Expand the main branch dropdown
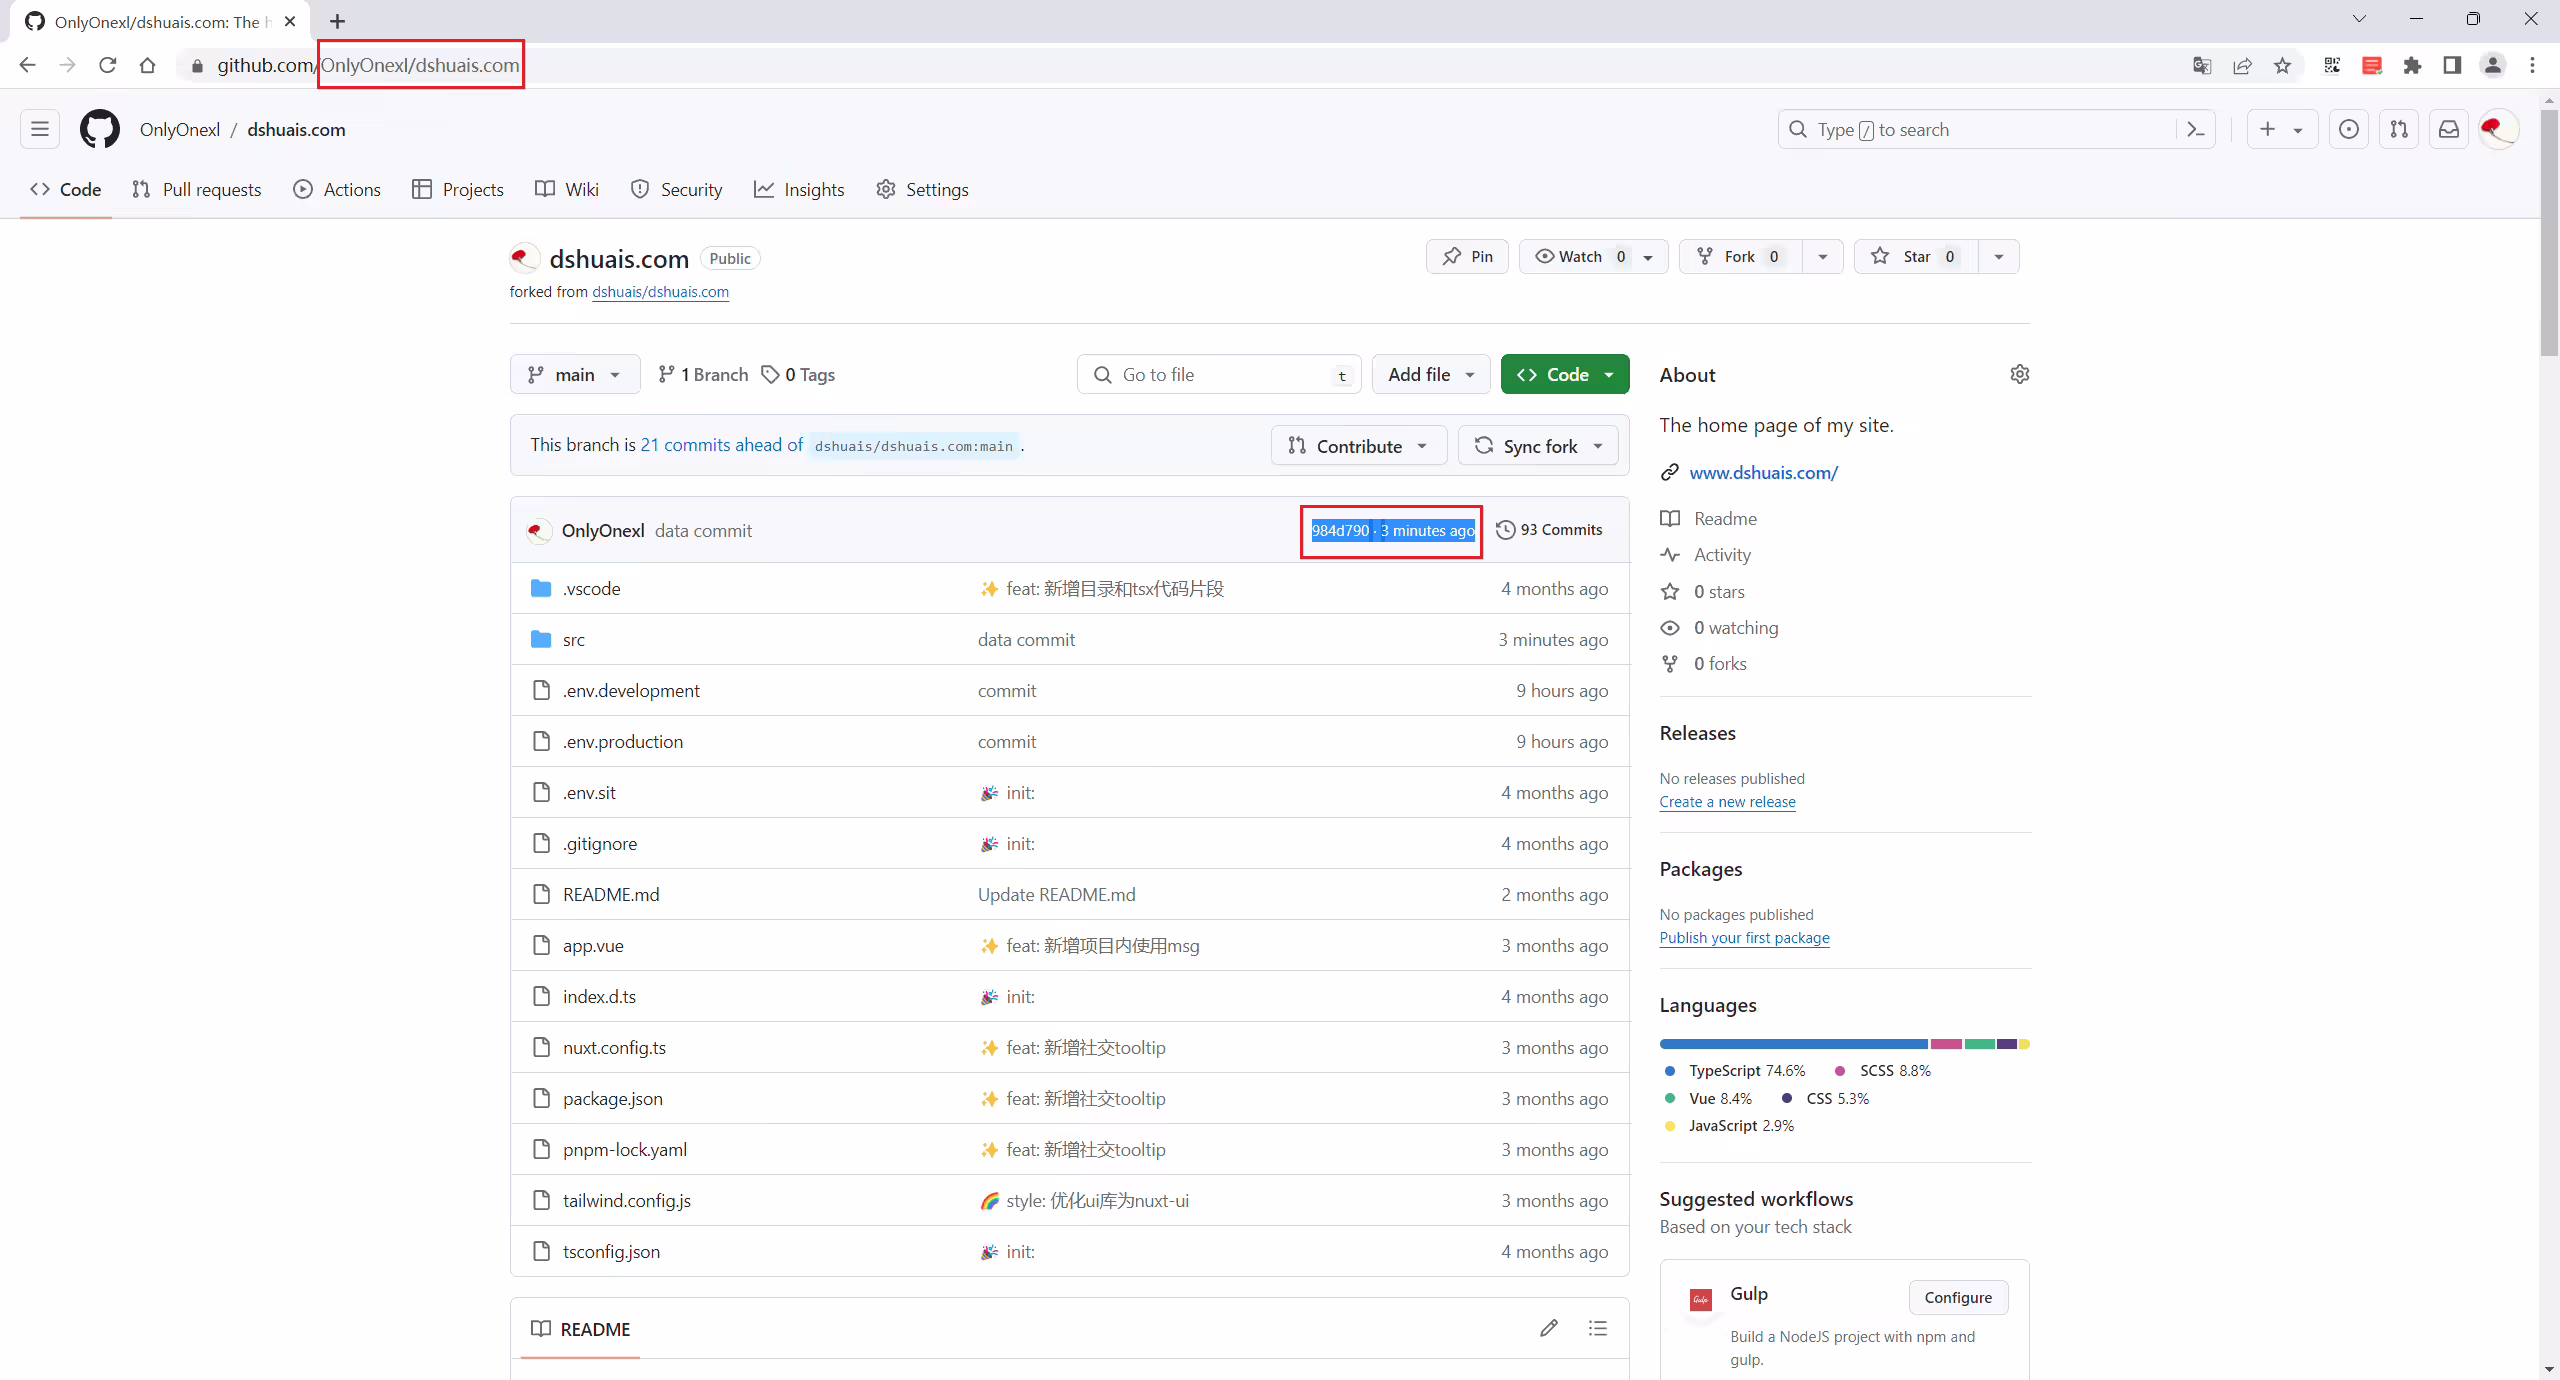Screen dimensions: 2560x1380 tap(575, 374)
